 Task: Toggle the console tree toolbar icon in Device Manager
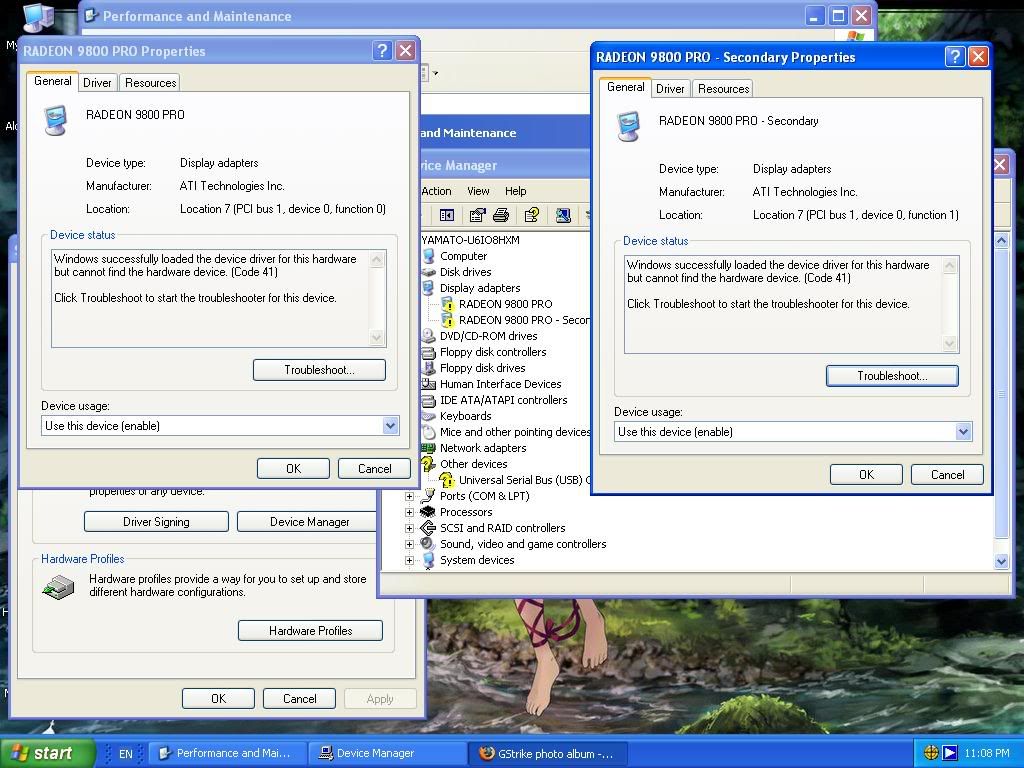447,215
